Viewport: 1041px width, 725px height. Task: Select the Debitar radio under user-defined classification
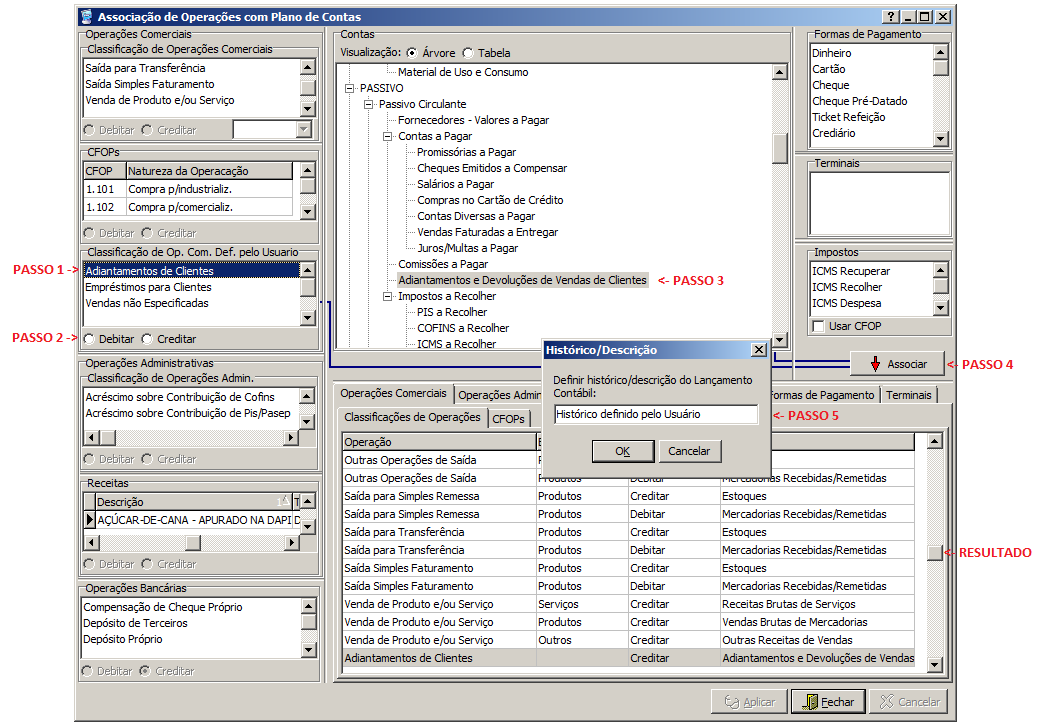point(91,339)
